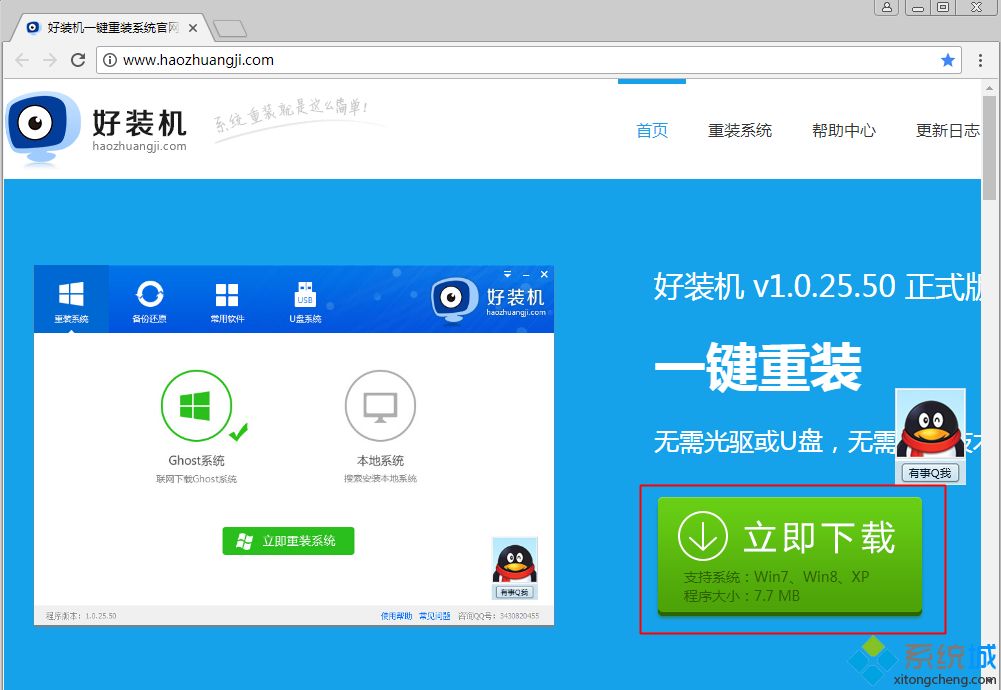This screenshot has height=690, width=1001.
Task: Click the 好装机 v1.0.25.50 正式版 heading
Action: (x=818, y=287)
